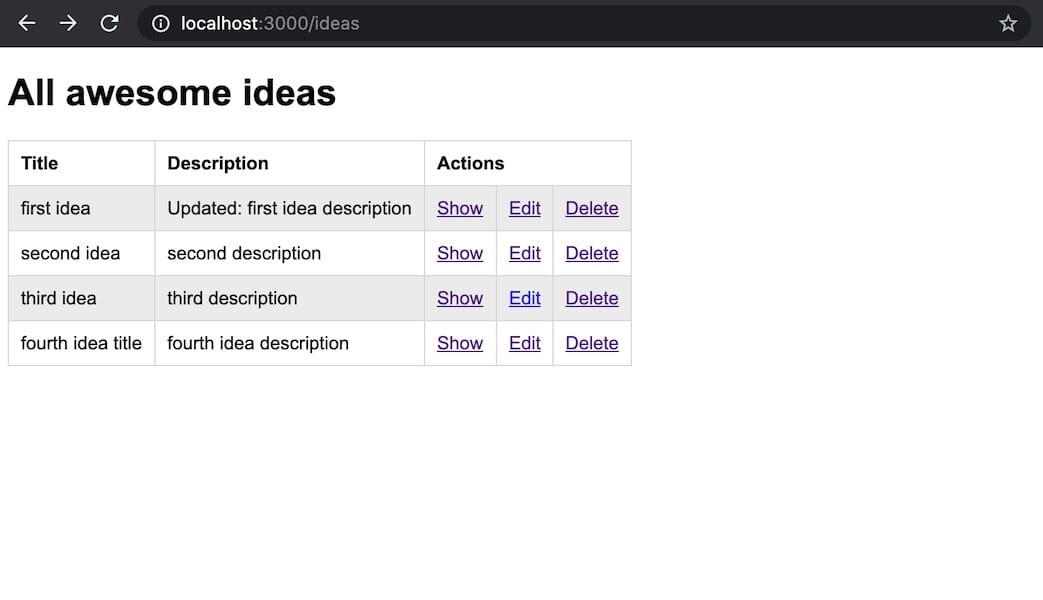Click the browser back arrow

tap(27, 23)
